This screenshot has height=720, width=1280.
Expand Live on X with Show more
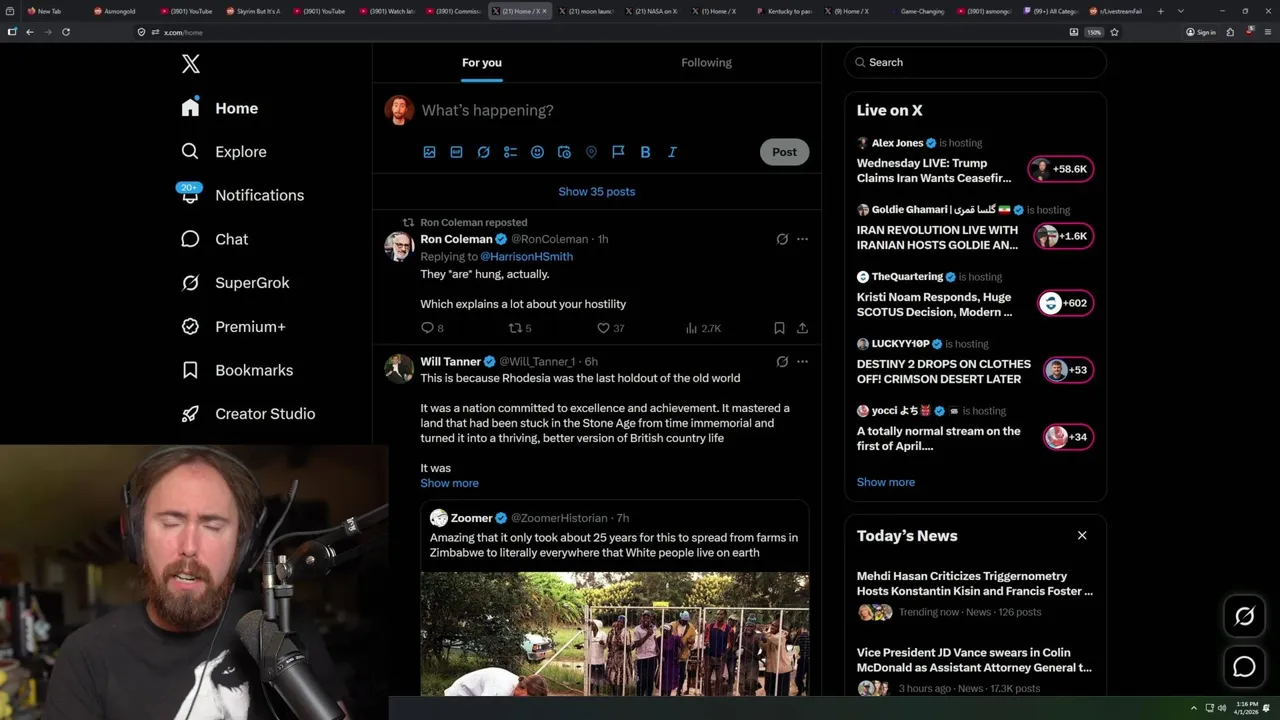pos(885,482)
